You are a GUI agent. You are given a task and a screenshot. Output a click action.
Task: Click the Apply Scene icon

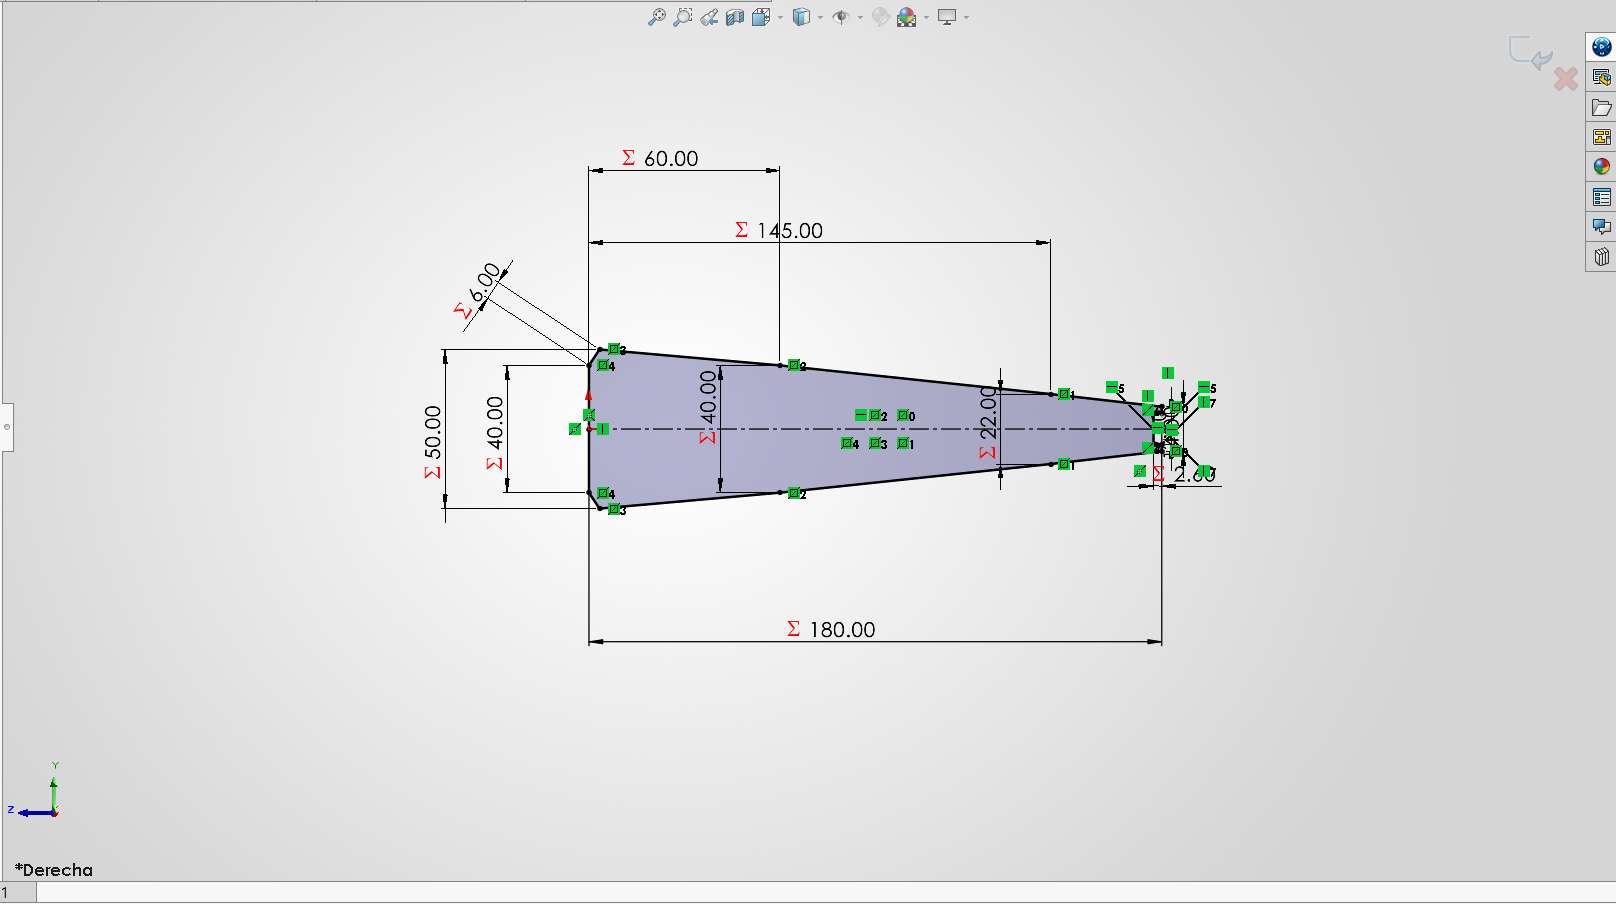(x=907, y=17)
